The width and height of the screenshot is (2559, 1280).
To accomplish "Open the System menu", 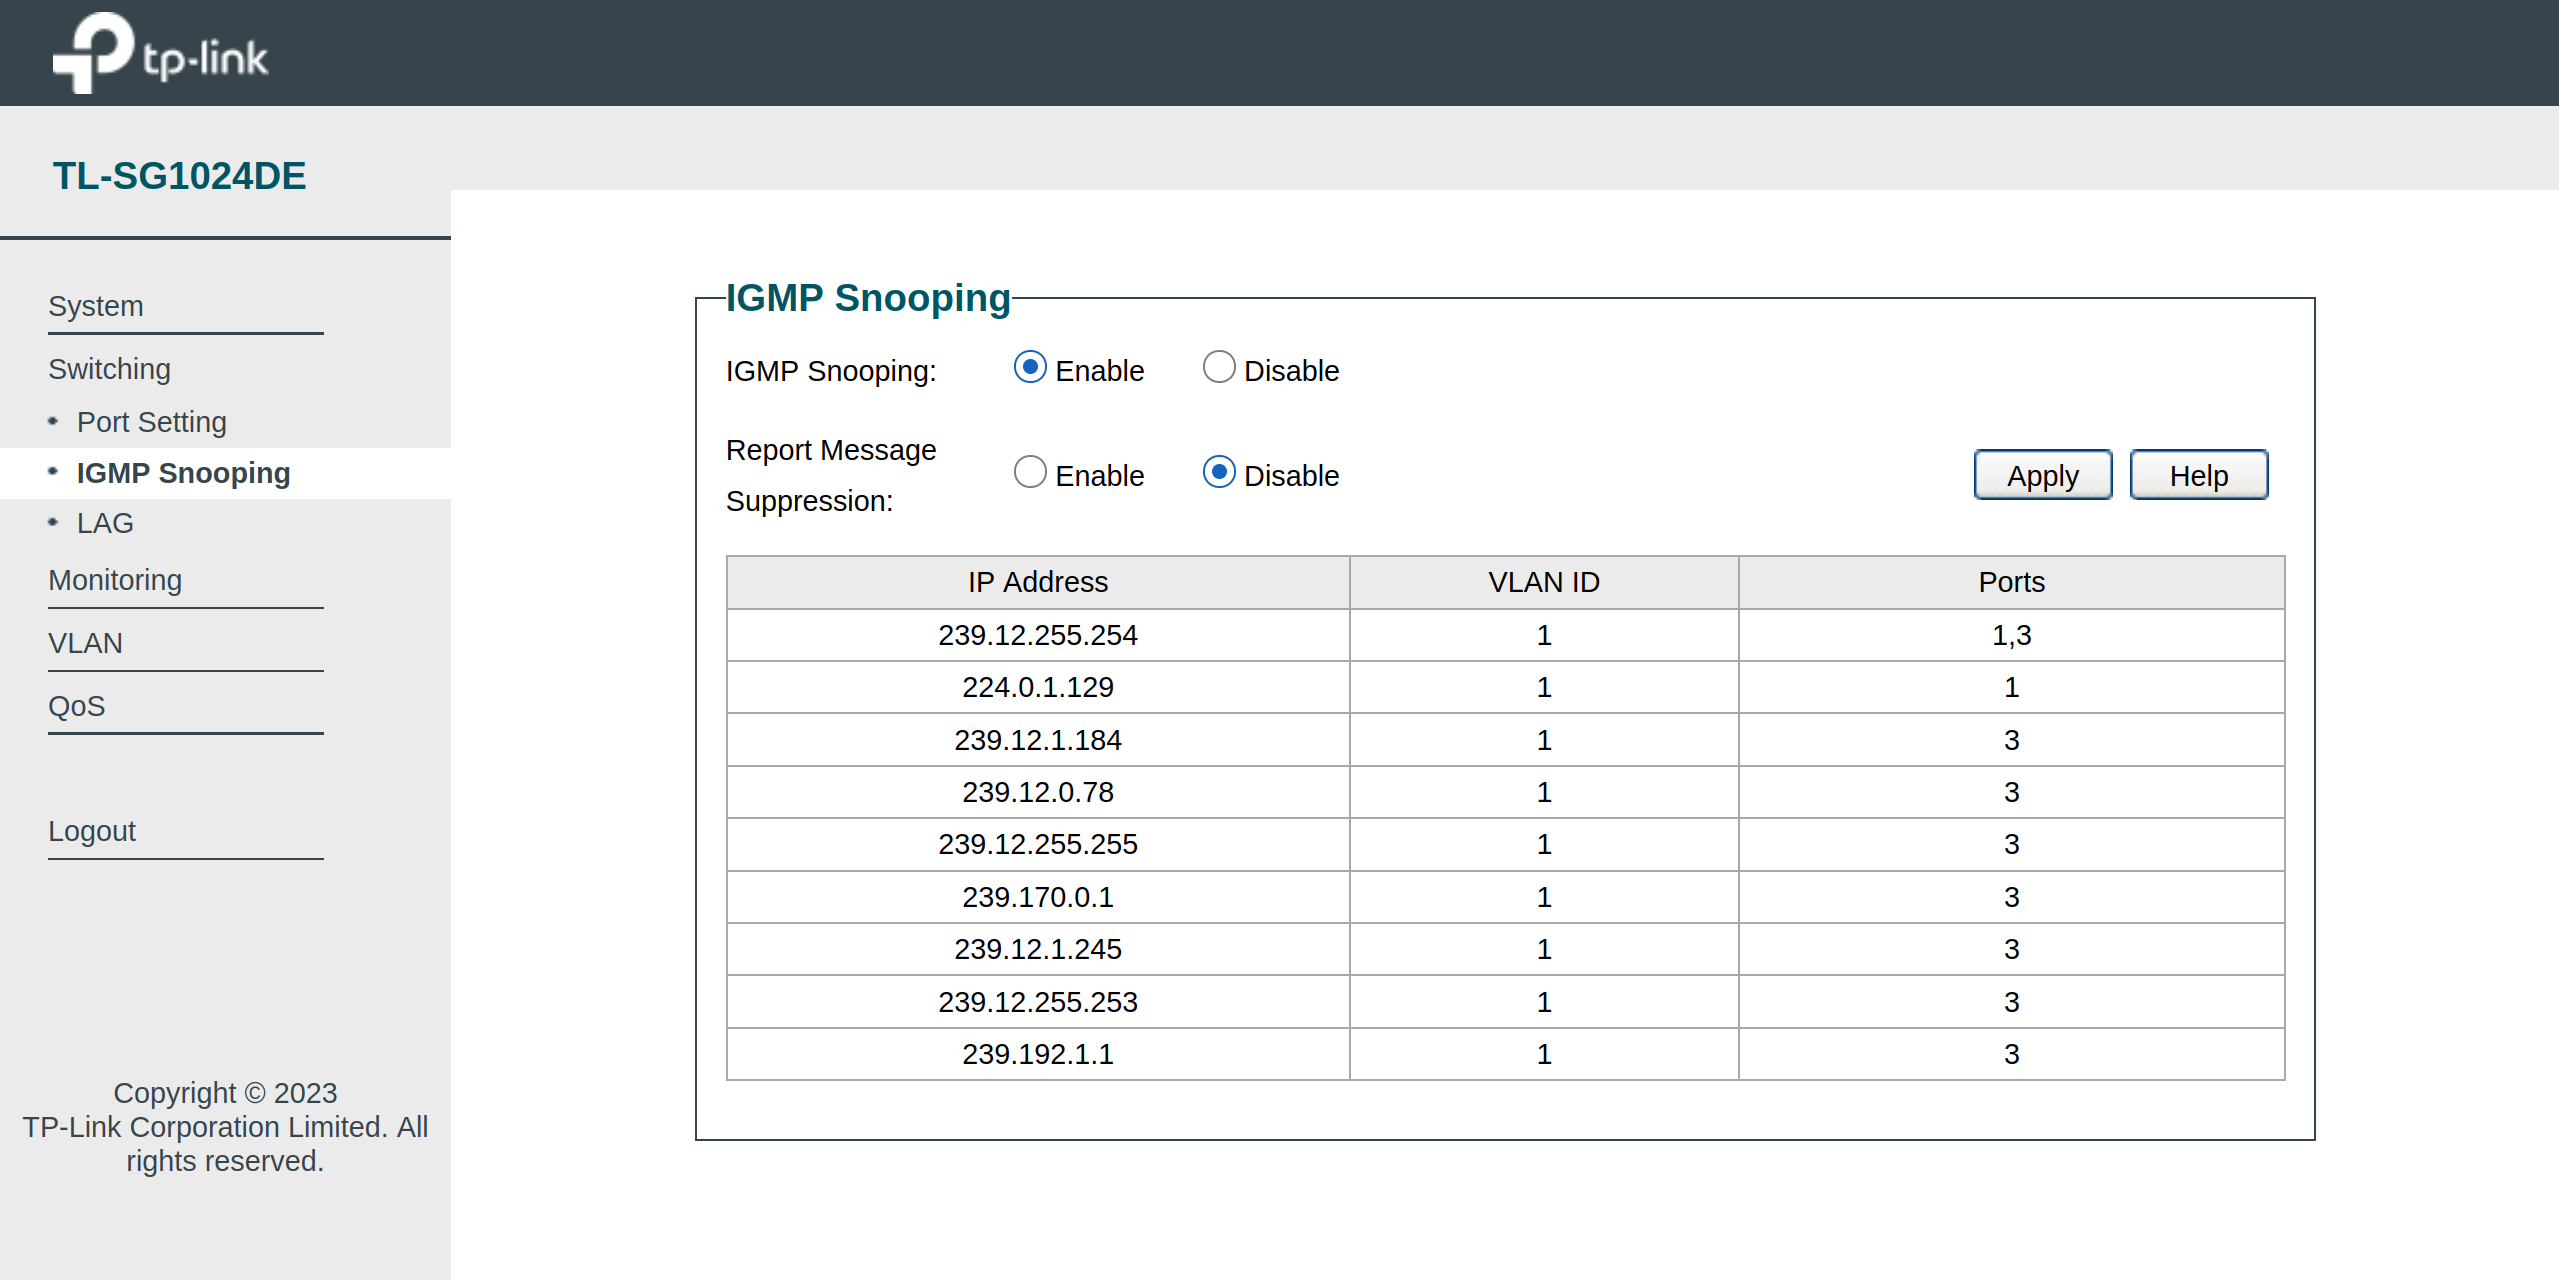I will point(96,306).
